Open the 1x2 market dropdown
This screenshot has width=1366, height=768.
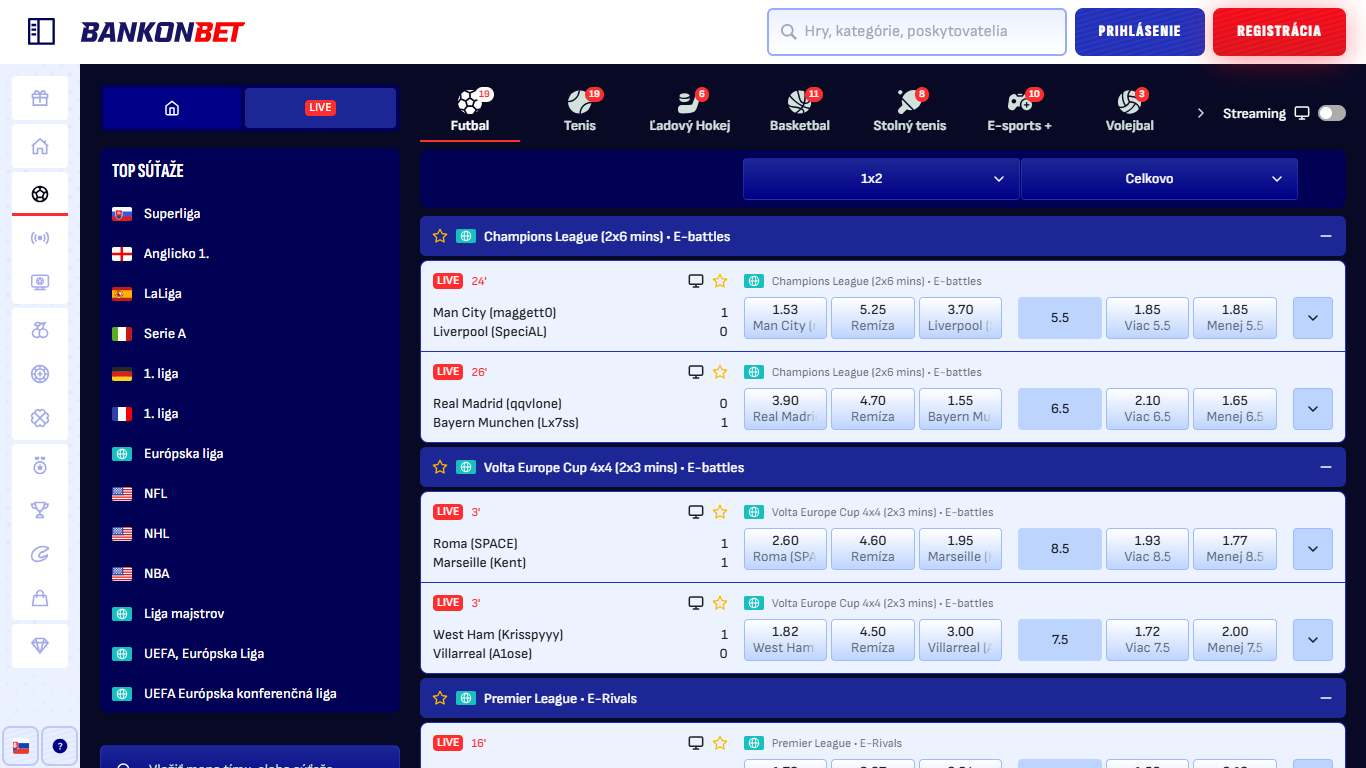(x=880, y=178)
